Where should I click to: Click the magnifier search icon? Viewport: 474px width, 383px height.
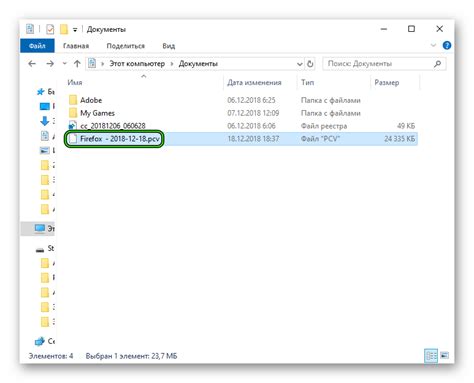tap(438, 63)
